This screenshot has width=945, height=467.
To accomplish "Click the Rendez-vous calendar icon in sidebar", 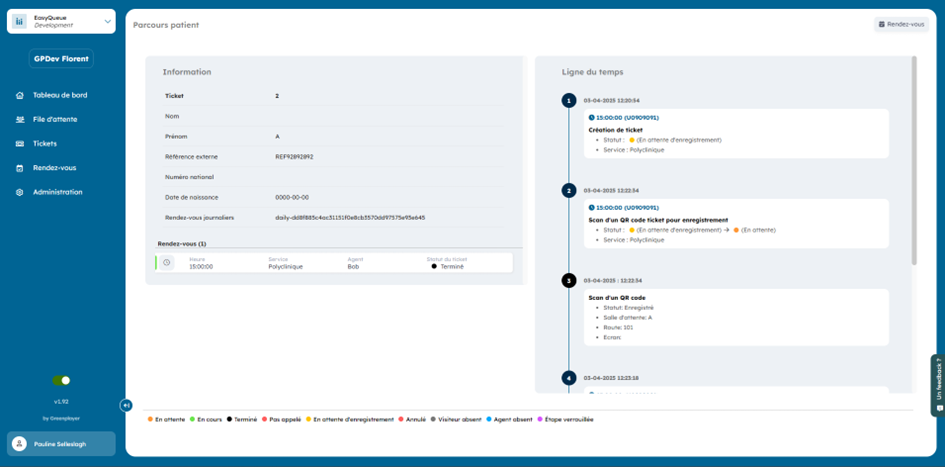I will (x=20, y=168).
